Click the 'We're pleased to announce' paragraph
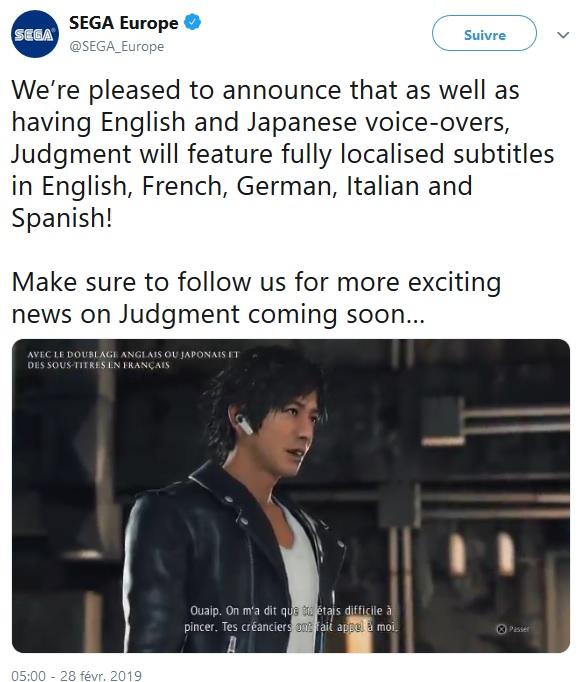The width and height of the screenshot is (580, 682). tap(283, 154)
